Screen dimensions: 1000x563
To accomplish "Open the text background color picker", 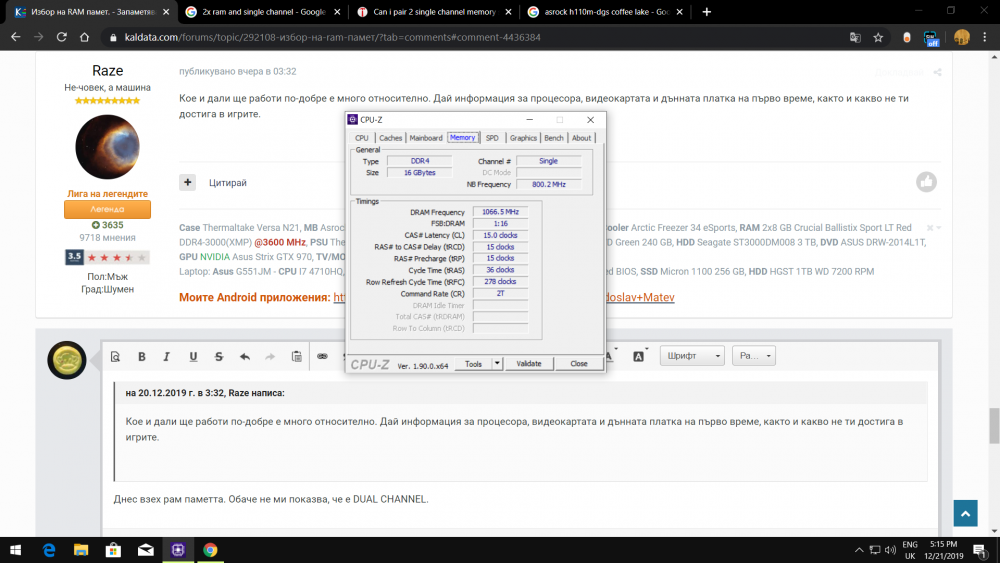I will click(x=639, y=356).
